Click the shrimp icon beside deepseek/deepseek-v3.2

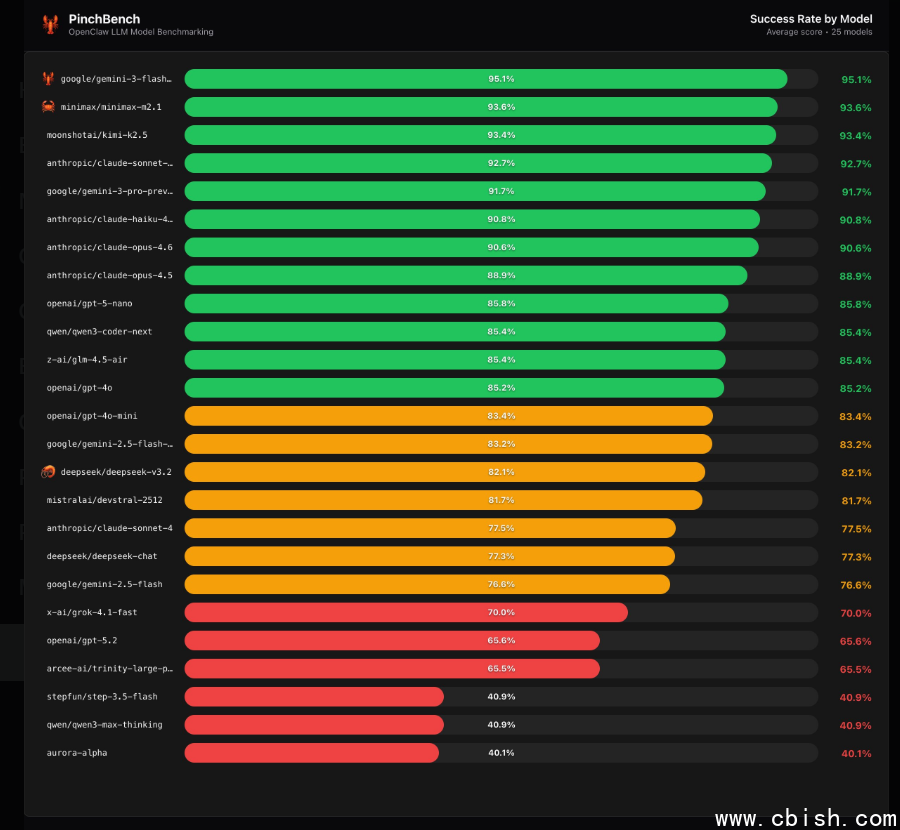[x=49, y=472]
